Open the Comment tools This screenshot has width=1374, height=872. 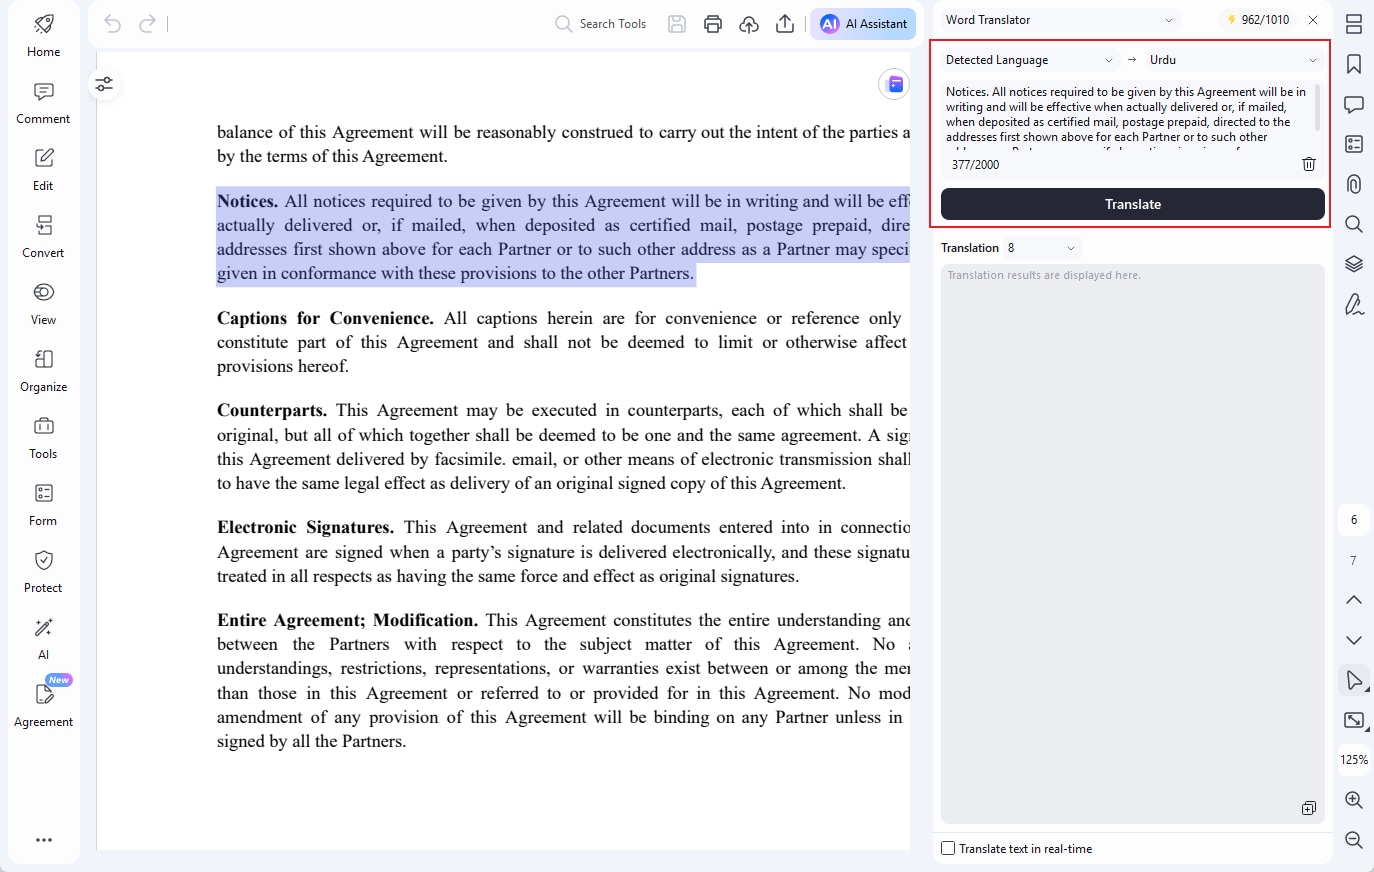tap(44, 103)
